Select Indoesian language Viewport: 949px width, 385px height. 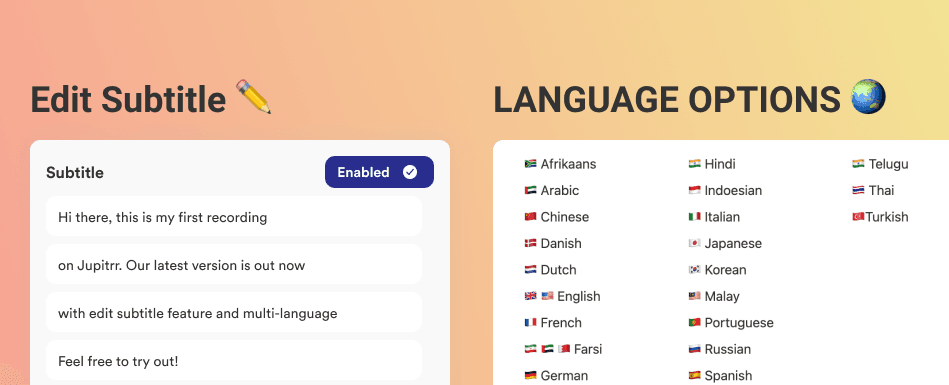click(x=733, y=191)
